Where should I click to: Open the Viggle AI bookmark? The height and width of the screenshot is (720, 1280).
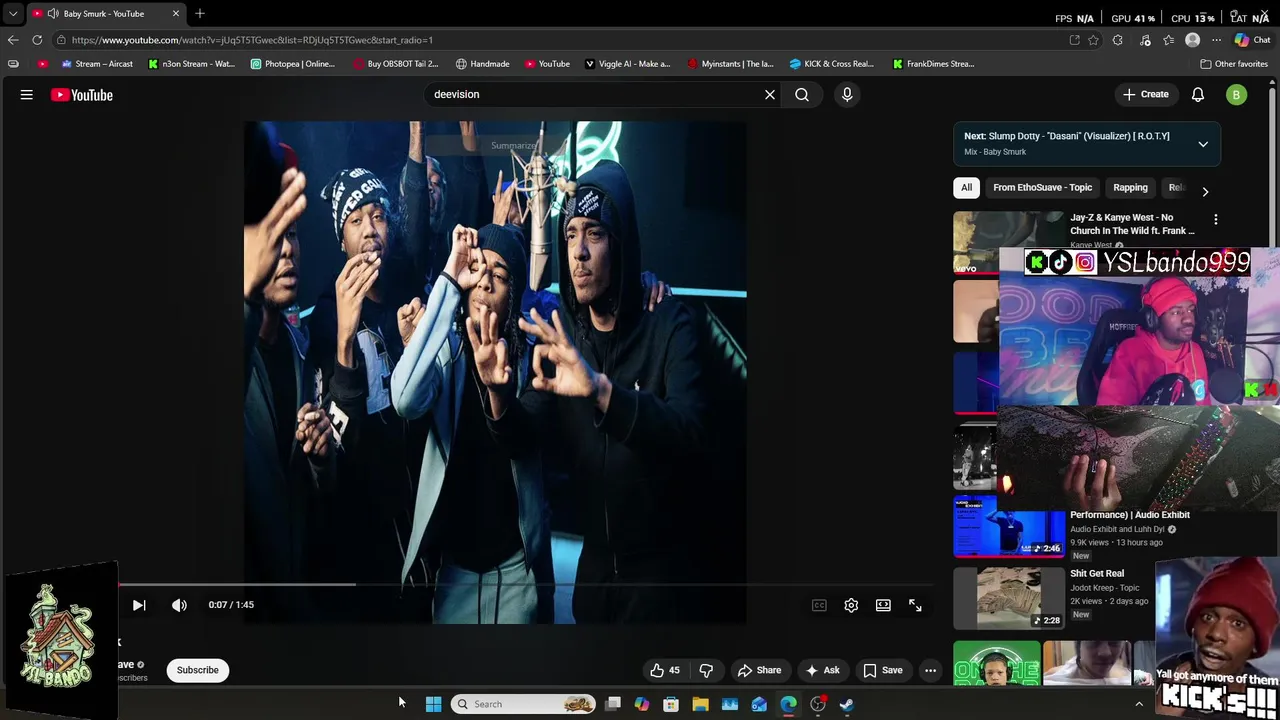pyautogui.click(x=627, y=64)
